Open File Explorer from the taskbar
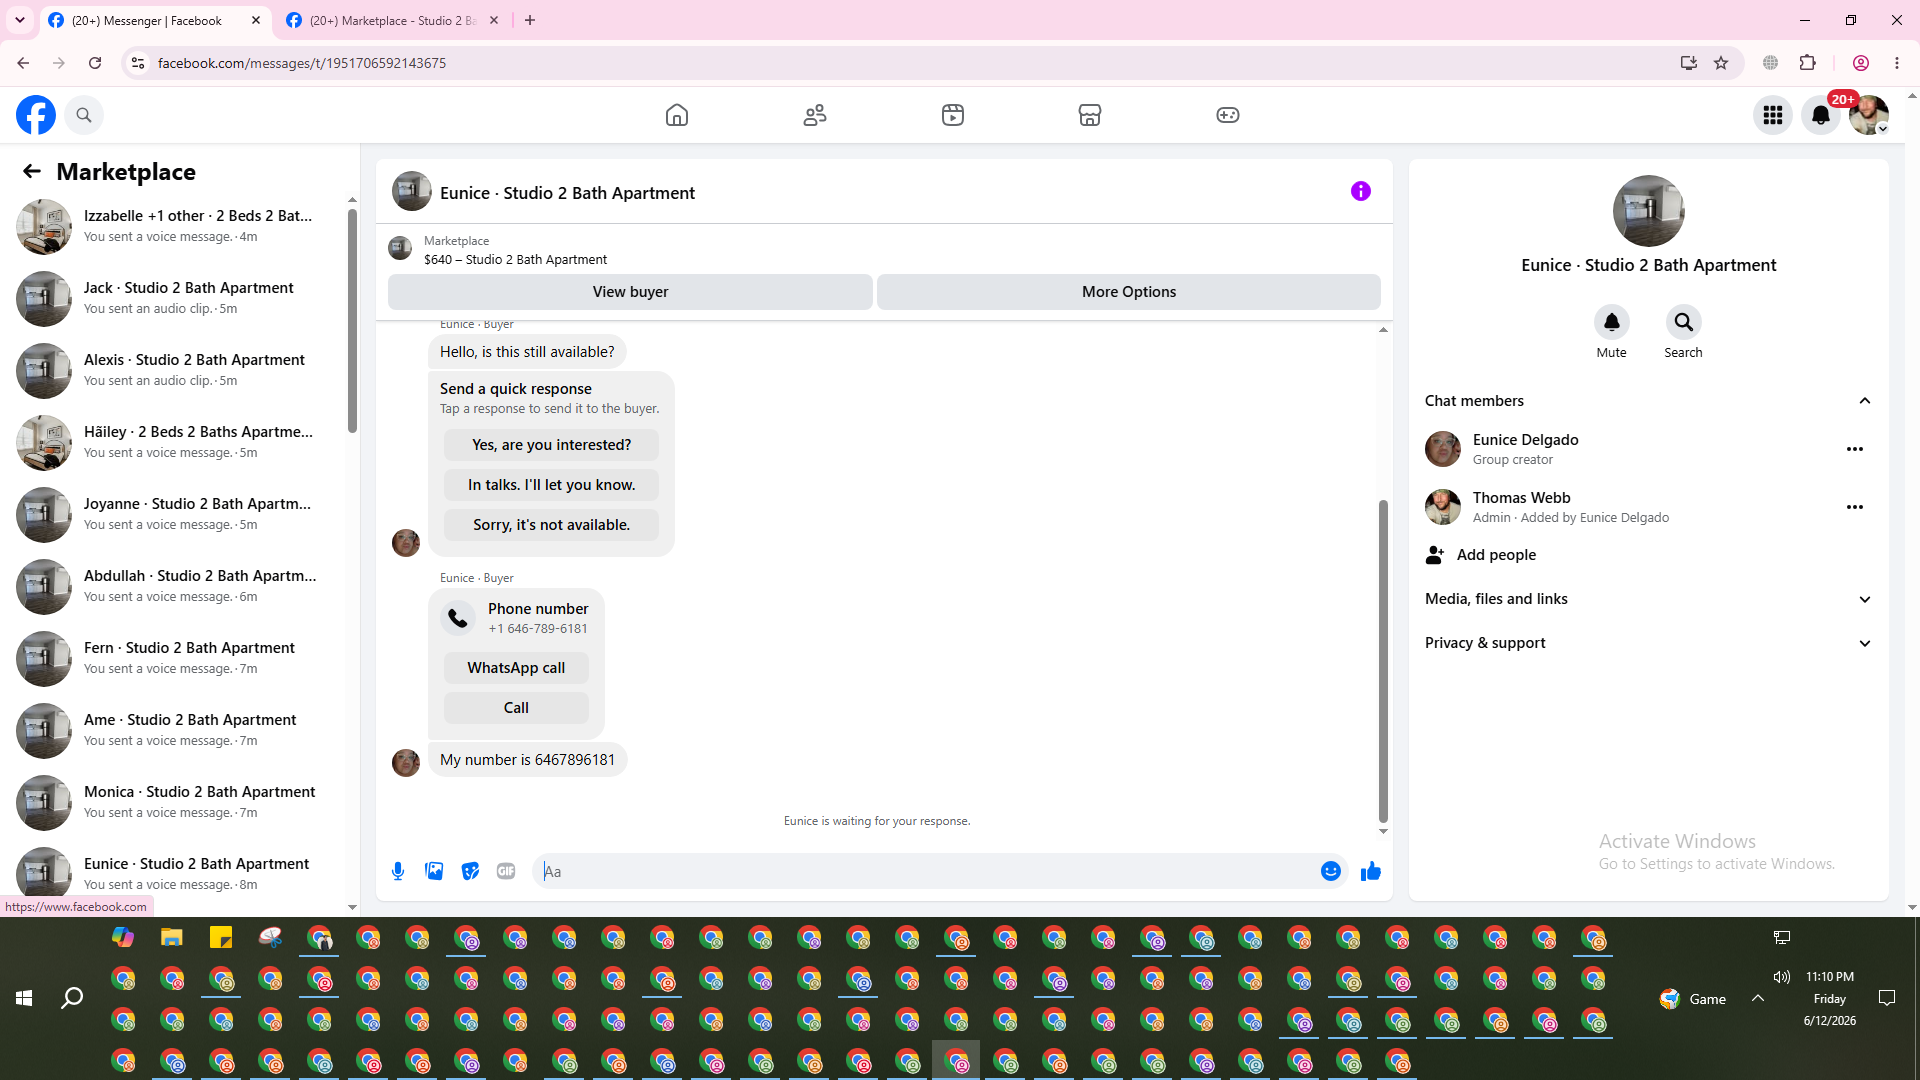Viewport: 1920px width, 1080px height. point(172,938)
